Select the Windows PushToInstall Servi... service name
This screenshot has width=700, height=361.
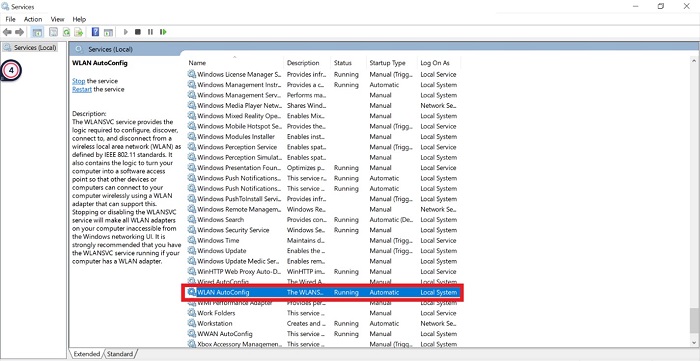coord(239,199)
